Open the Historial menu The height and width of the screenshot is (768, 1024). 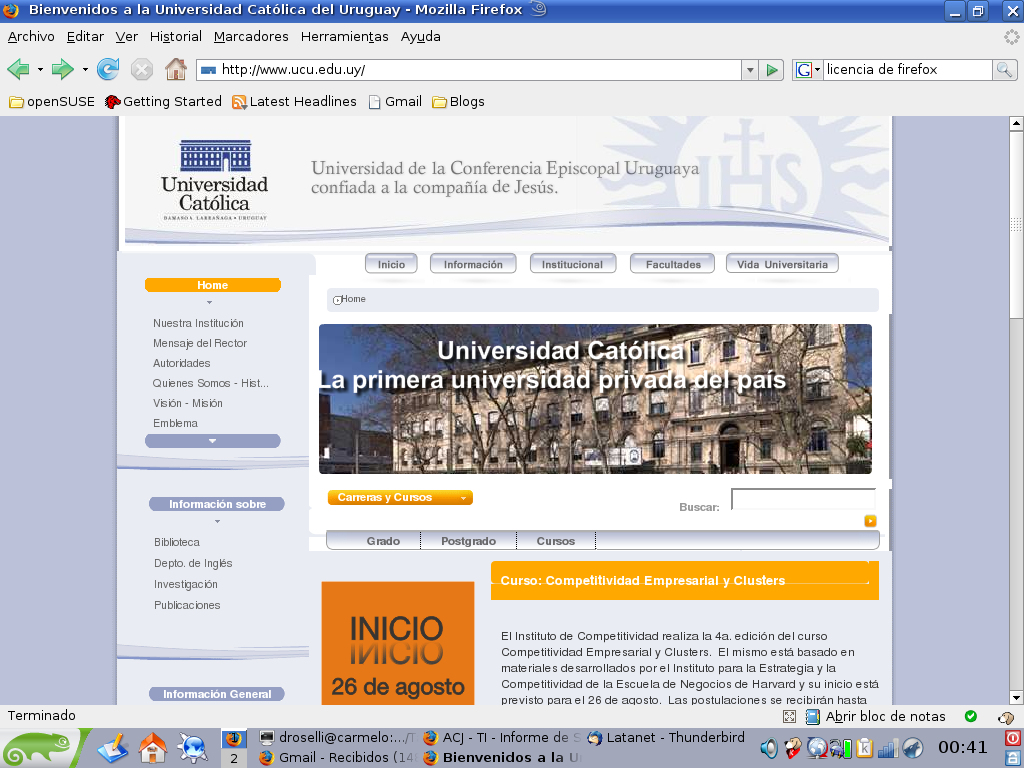[176, 37]
